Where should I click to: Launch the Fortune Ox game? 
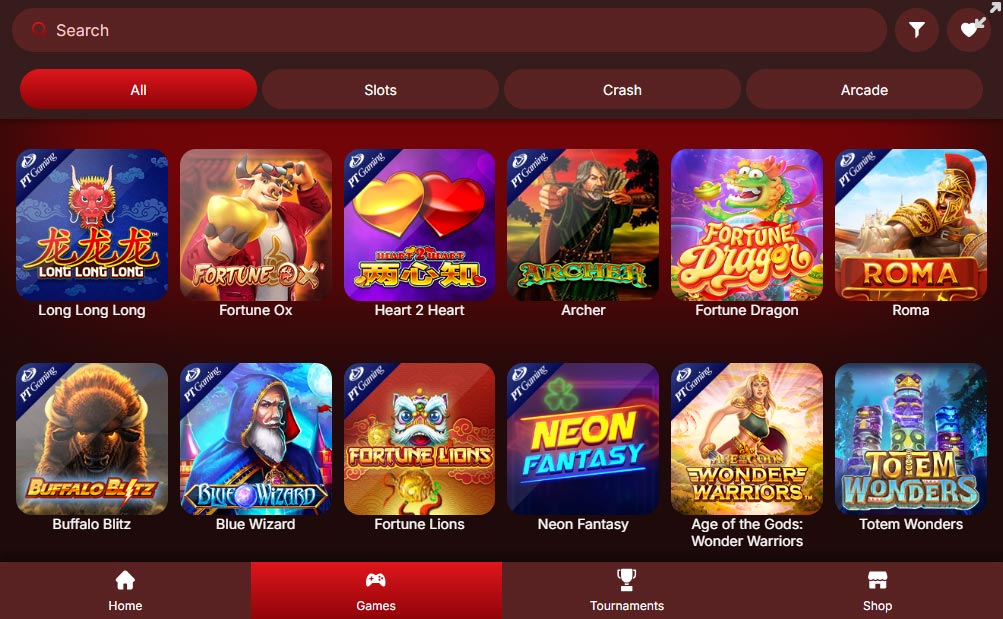tap(256, 225)
